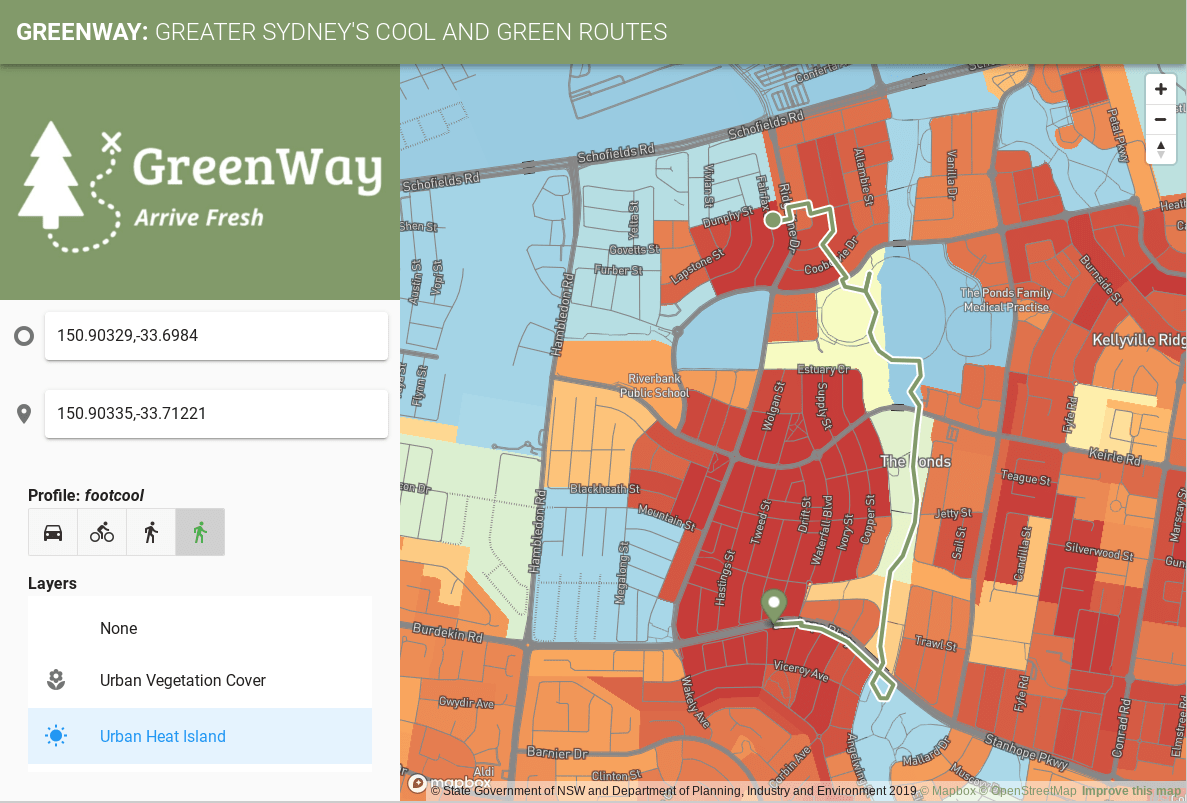Click the Stanhope Pkwy label
This screenshot has height=803, width=1187.
click(1027, 750)
